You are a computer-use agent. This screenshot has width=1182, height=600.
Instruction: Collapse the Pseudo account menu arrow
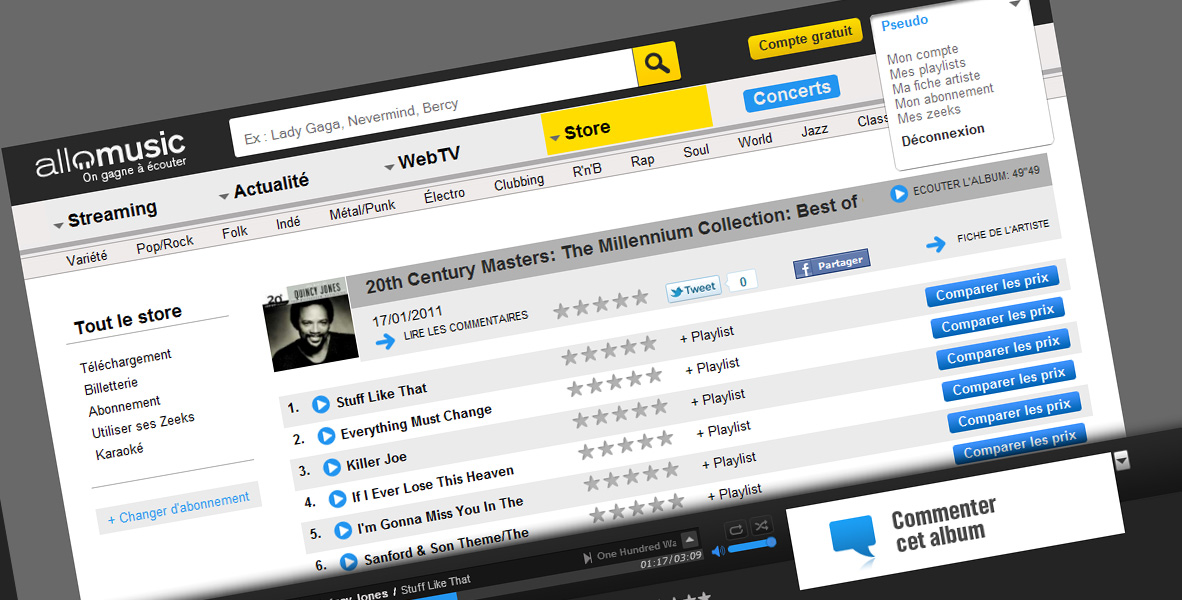[x=1015, y=4]
